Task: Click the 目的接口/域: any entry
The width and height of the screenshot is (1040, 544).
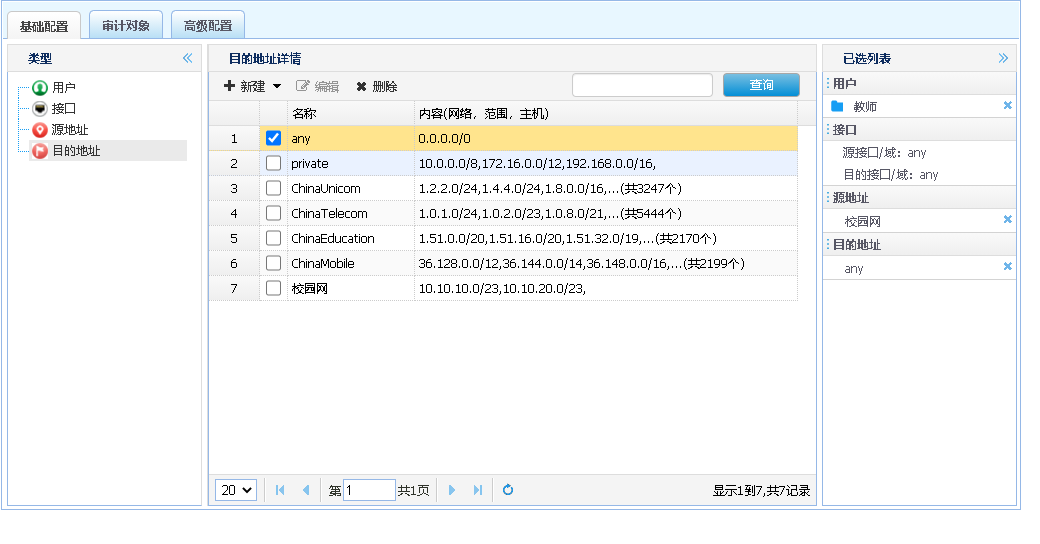Action: click(x=891, y=174)
